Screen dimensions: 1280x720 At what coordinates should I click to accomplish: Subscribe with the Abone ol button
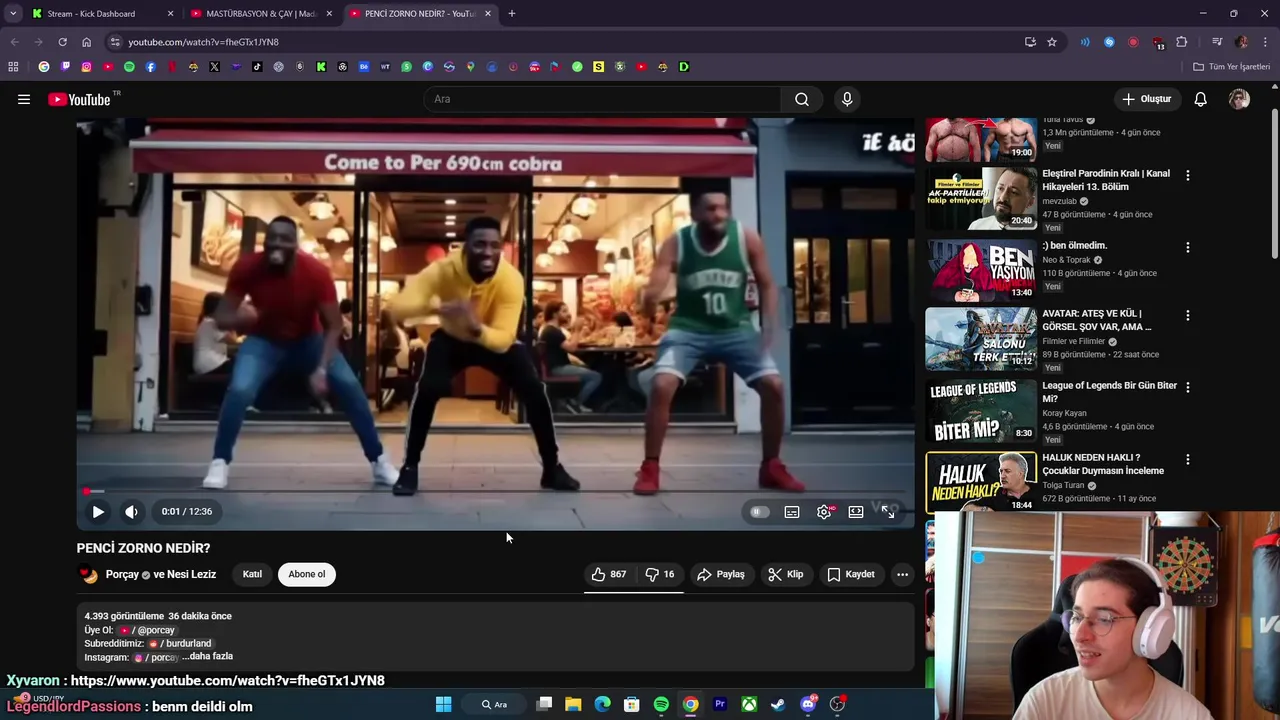pyautogui.click(x=307, y=574)
